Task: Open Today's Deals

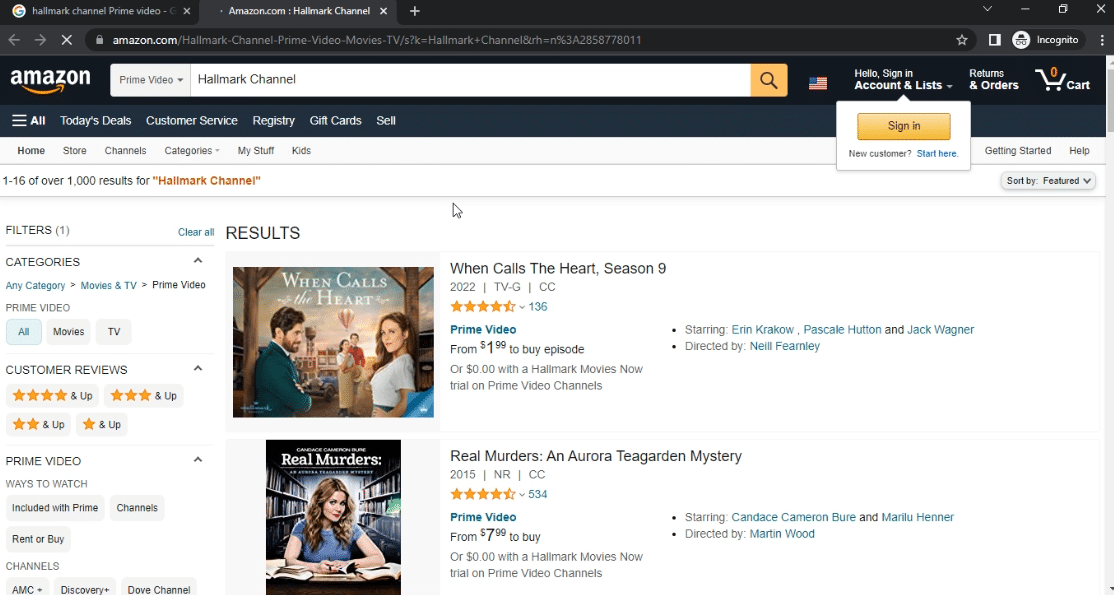Action: click(x=96, y=121)
